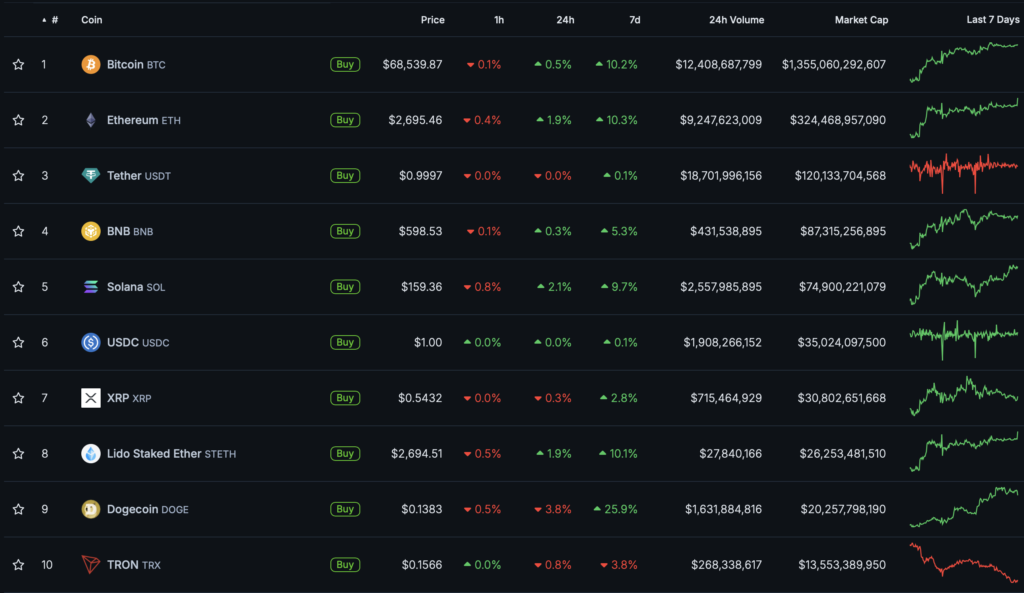
Task: Click the Ethereum diamond logo icon
Action: (x=91, y=120)
